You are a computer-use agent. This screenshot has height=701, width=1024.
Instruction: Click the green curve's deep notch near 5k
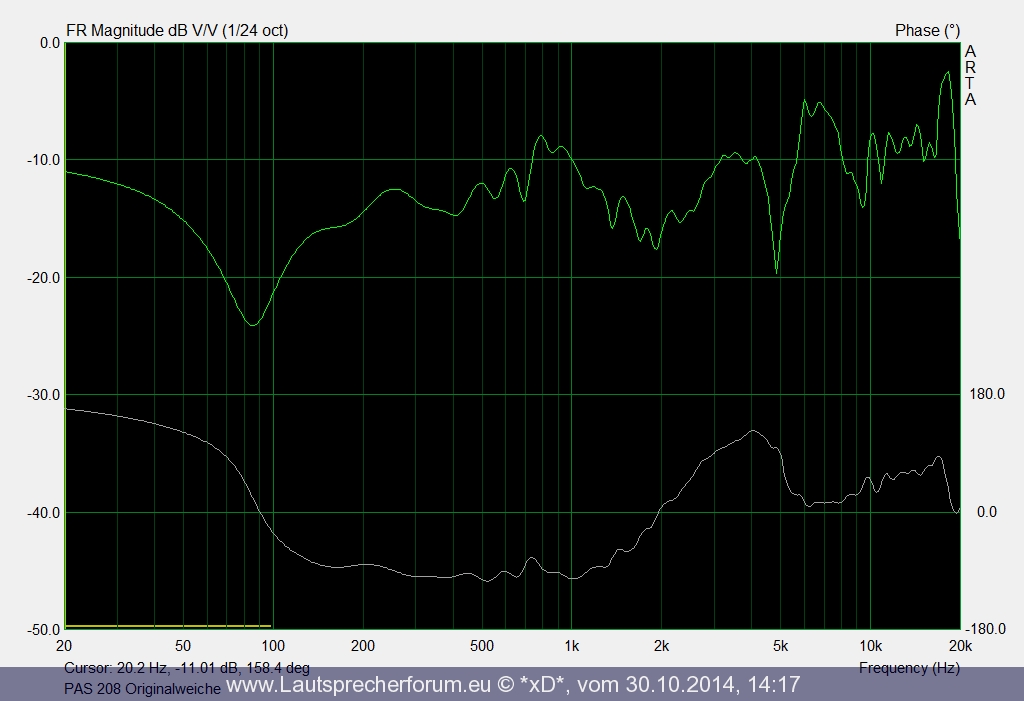(777, 271)
